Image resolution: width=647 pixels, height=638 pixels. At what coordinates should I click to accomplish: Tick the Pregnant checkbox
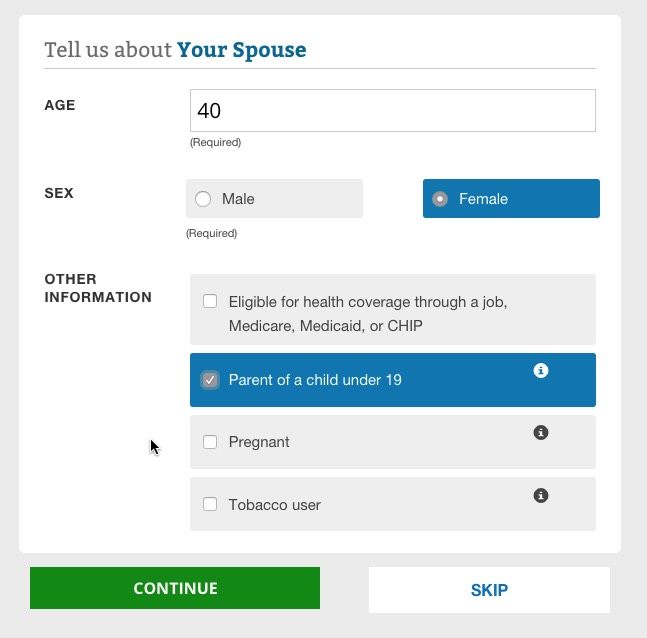click(210, 442)
